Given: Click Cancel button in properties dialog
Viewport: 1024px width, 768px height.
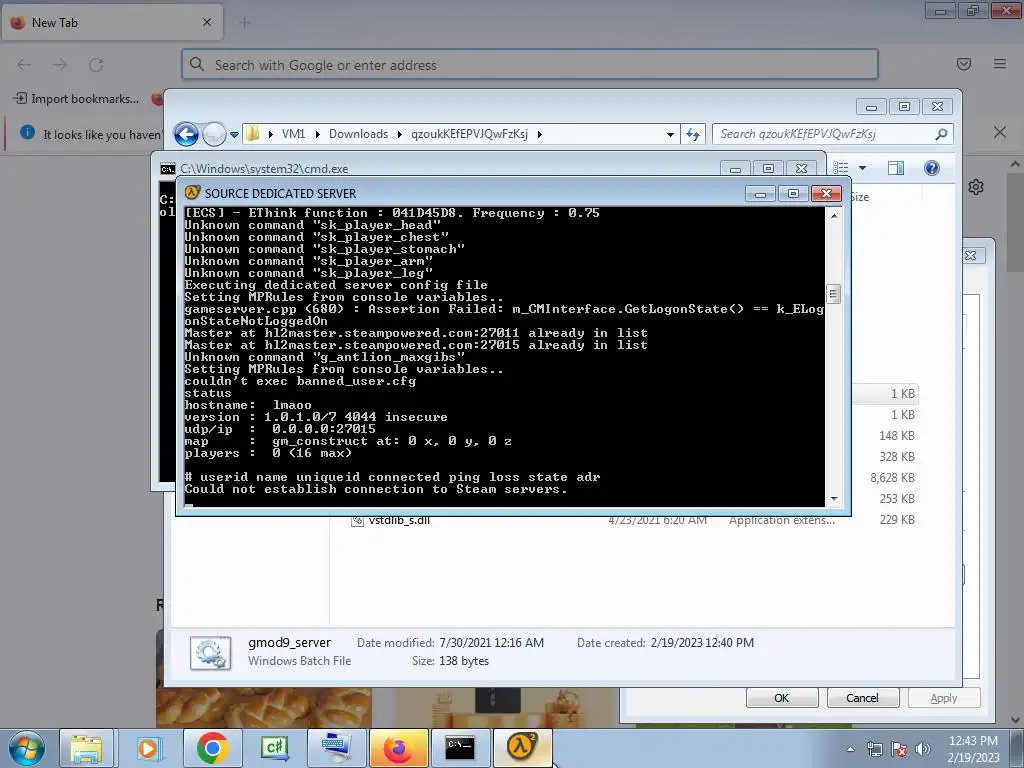Looking at the screenshot, I should [863, 697].
